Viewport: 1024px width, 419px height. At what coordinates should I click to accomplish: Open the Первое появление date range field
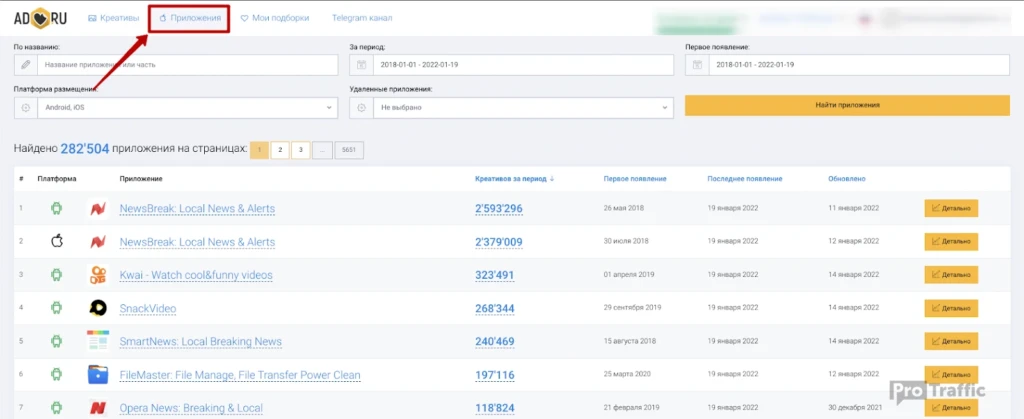click(859, 65)
